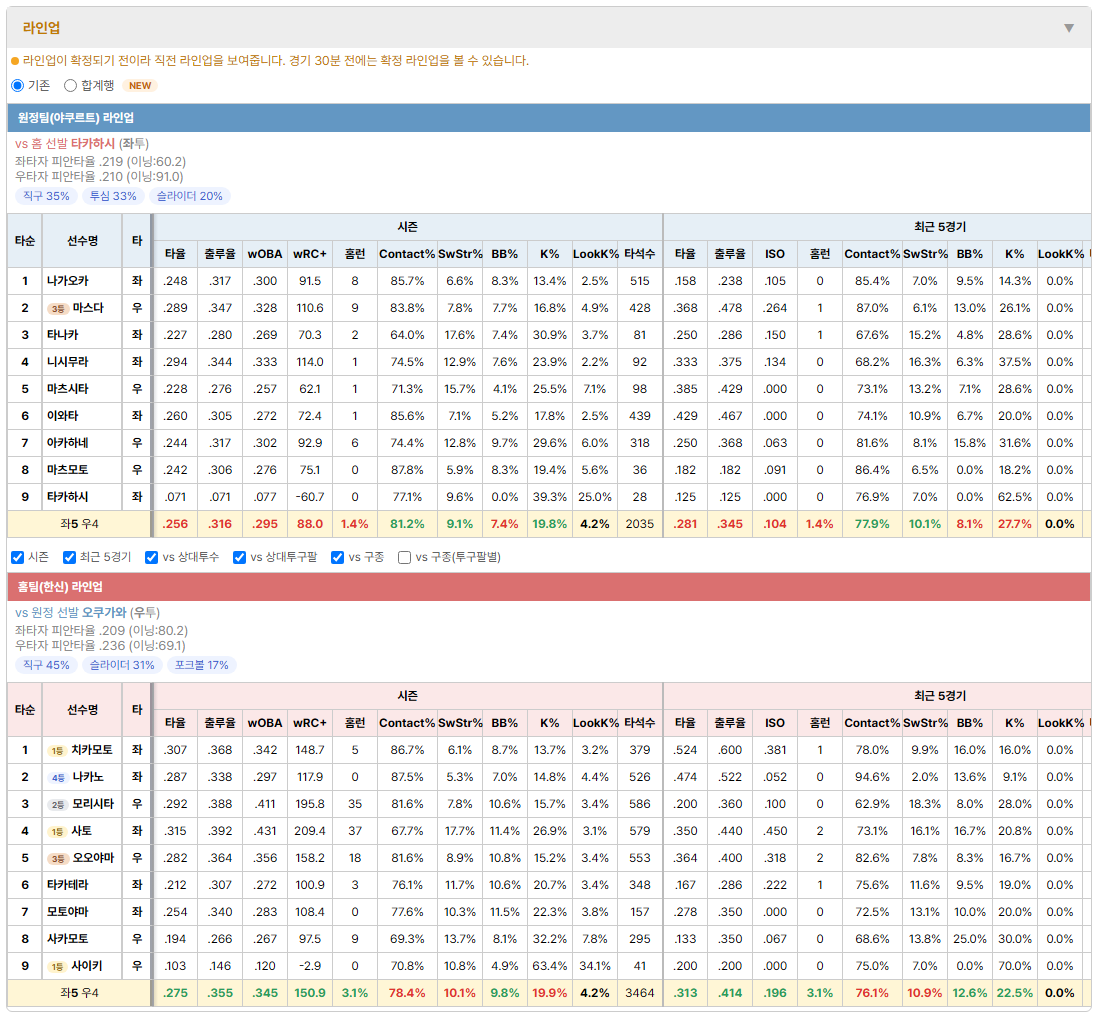Click the 1등 badge beside 사토
The height and width of the screenshot is (1018, 1098).
tap(57, 832)
